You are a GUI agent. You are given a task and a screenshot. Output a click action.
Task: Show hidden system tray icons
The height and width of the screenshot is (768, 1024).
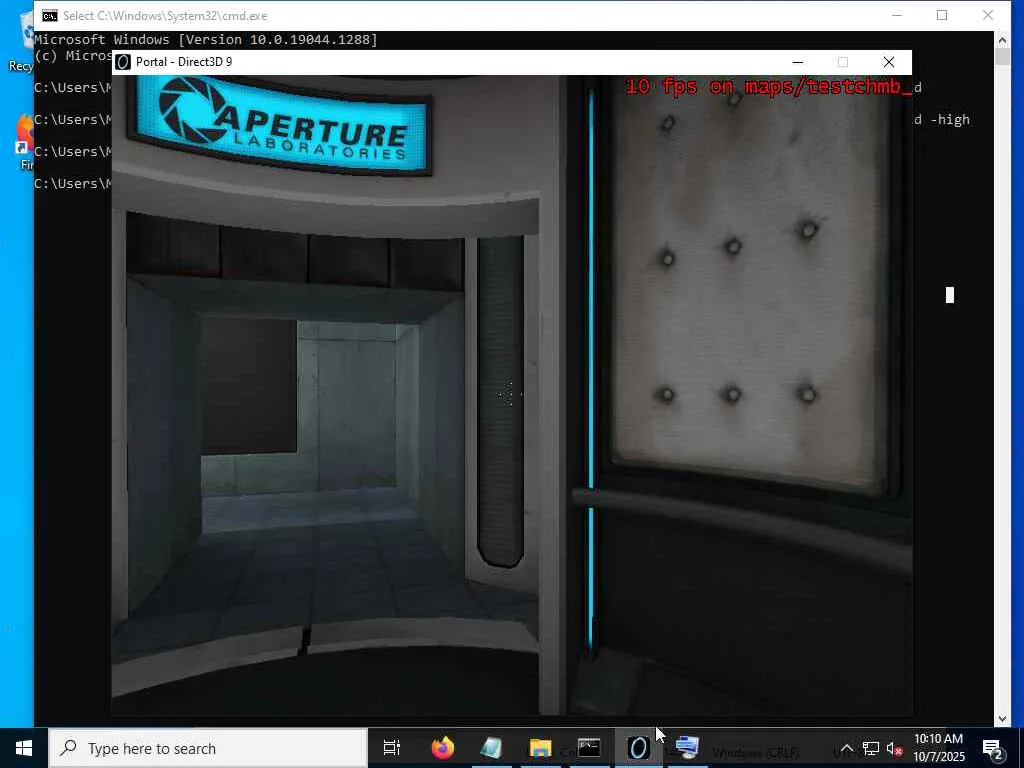pos(846,748)
